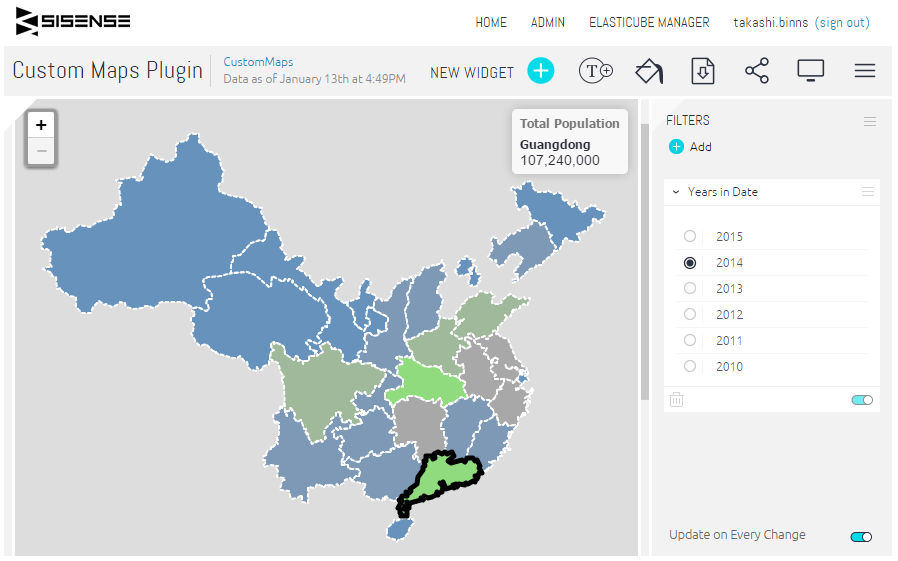Viewport: 898px width, 561px height.
Task: Add a new filter
Action: (690, 147)
